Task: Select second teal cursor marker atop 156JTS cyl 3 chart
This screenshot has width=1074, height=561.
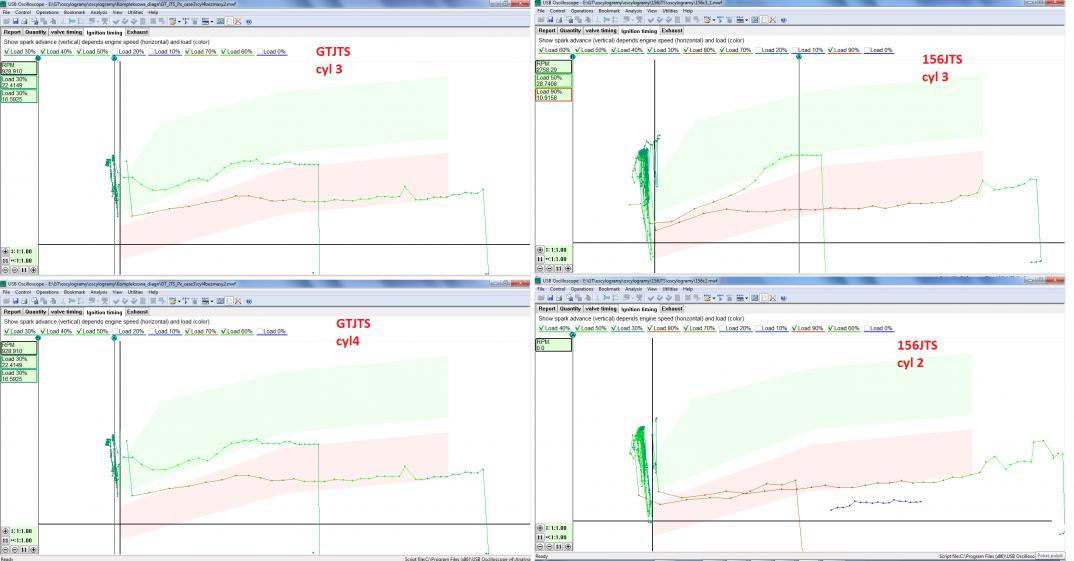Action: (x=799, y=56)
